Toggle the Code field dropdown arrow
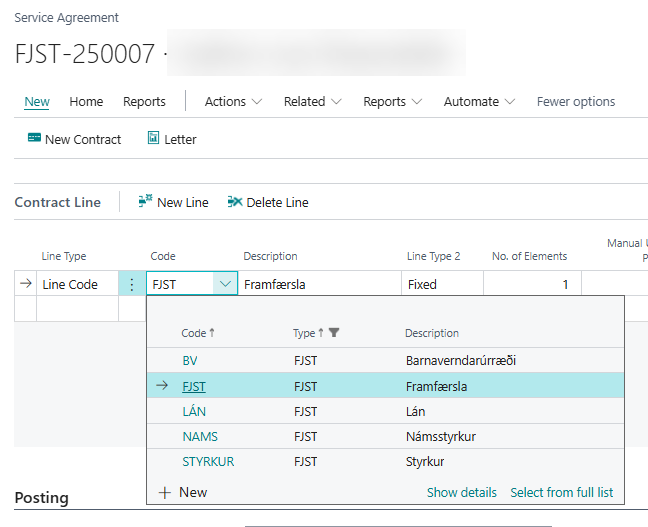The image size is (648, 527). coord(224,284)
